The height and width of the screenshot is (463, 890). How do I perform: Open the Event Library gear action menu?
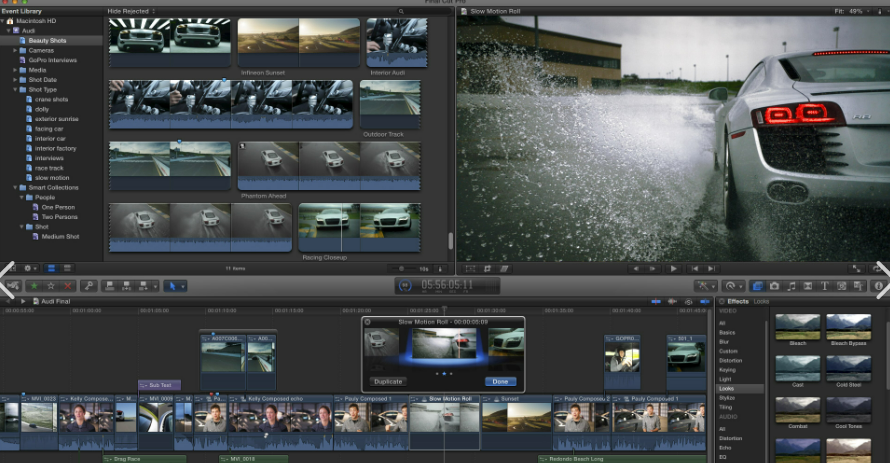pyautogui.click(x=30, y=268)
